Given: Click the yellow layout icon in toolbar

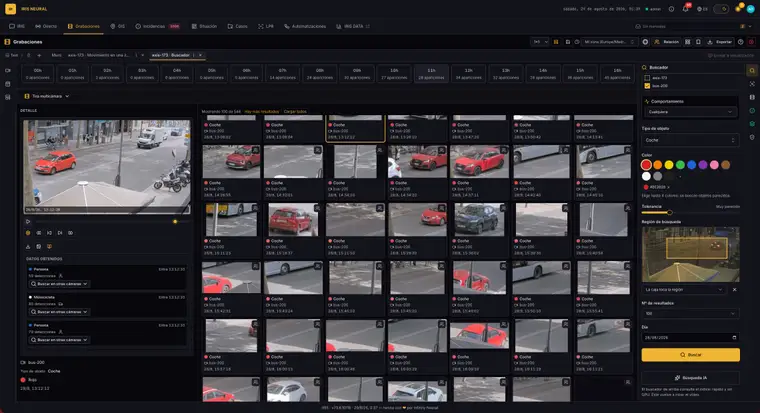Looking at the screenshot, I should coord(556,42).
